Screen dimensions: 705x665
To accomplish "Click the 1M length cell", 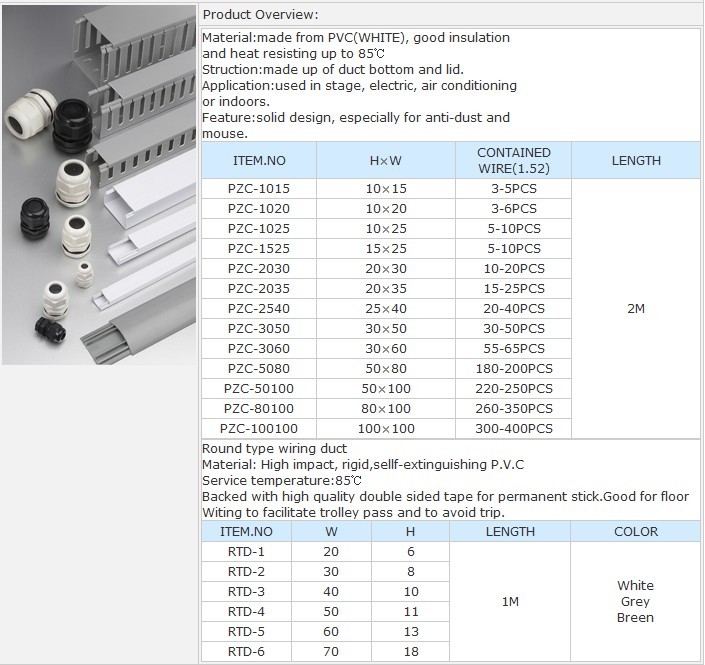I will click(x=510, y=602).
